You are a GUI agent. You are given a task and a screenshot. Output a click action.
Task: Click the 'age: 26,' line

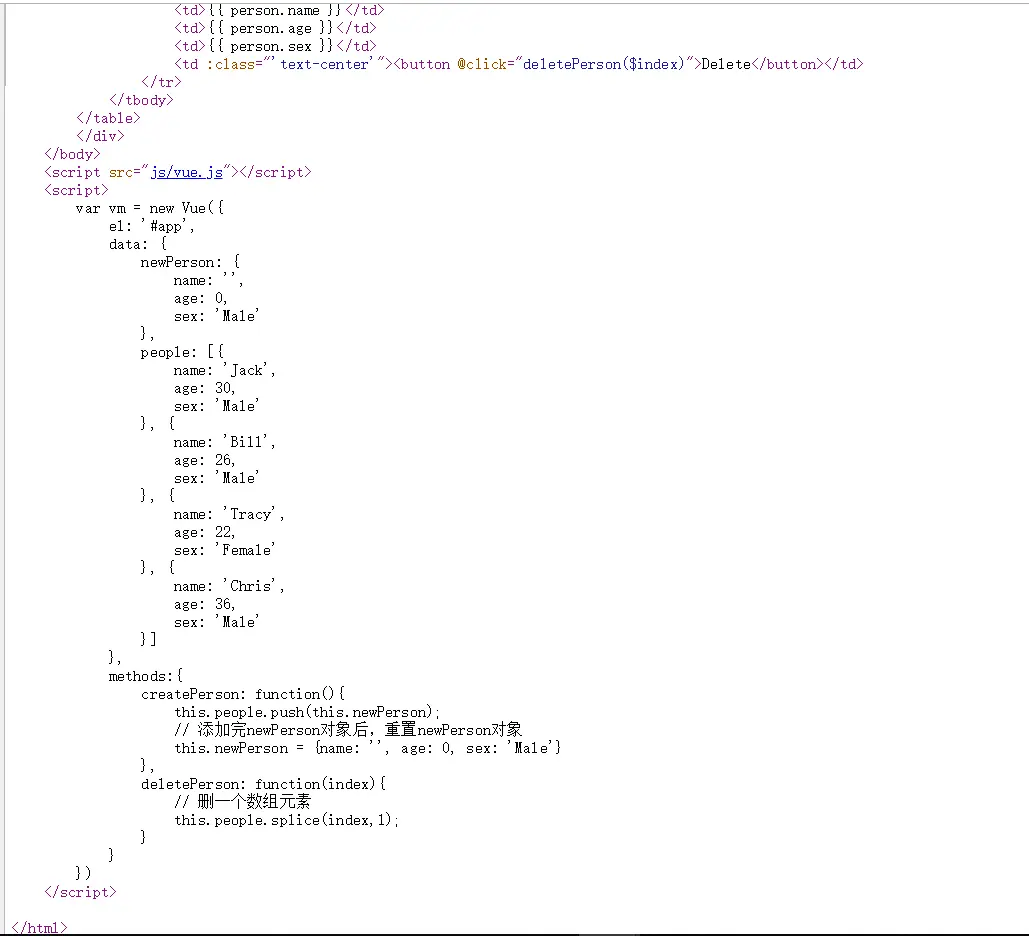pos(204,460)
